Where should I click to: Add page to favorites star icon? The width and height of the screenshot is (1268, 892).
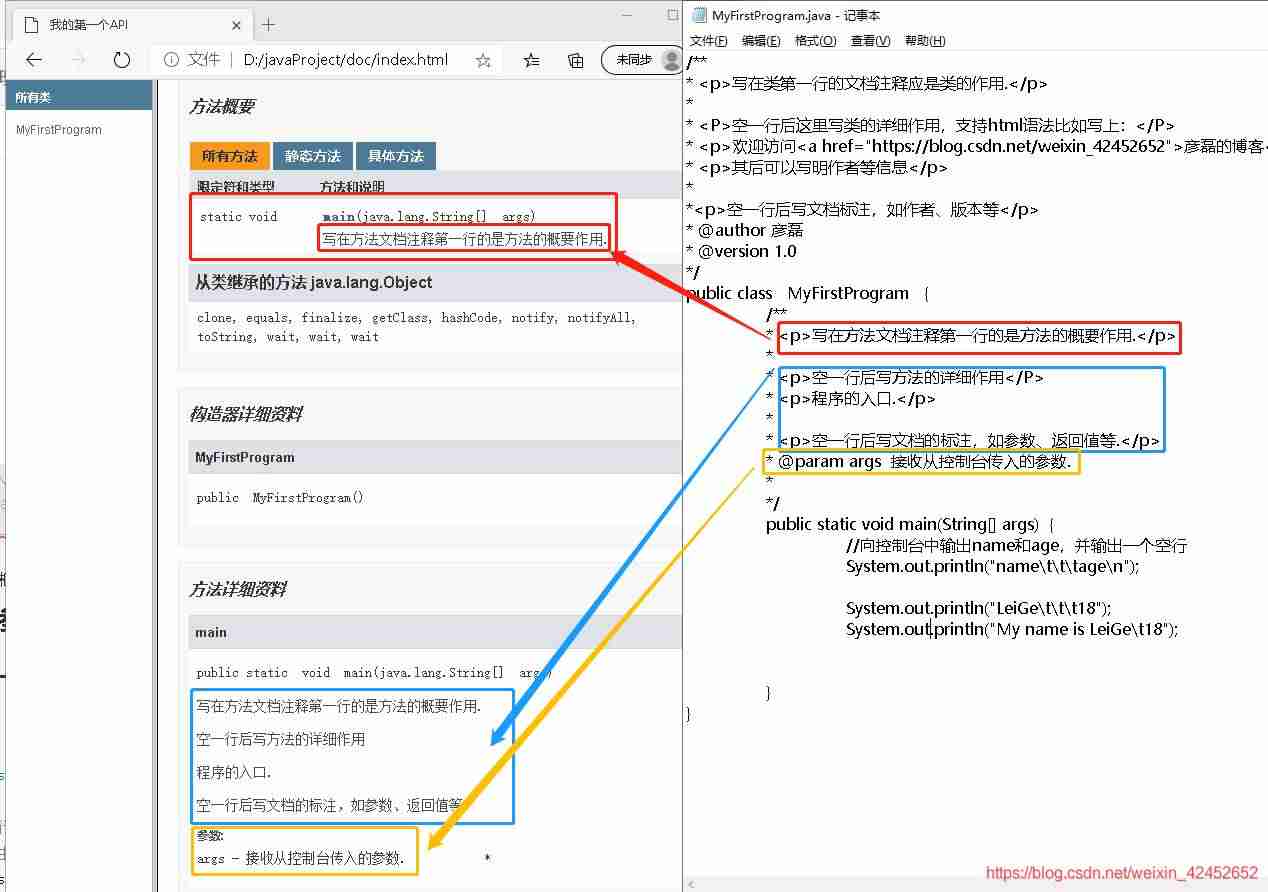tap(483, 60)
